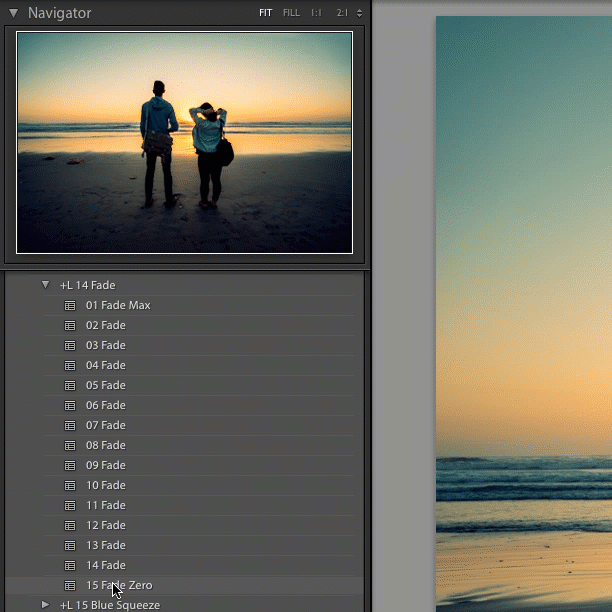Image resolution: width=612 pixels, height=612 pixels.
Task: Click the preset icon beside 15 Fade Zero
Action: [x=70, y=585]
